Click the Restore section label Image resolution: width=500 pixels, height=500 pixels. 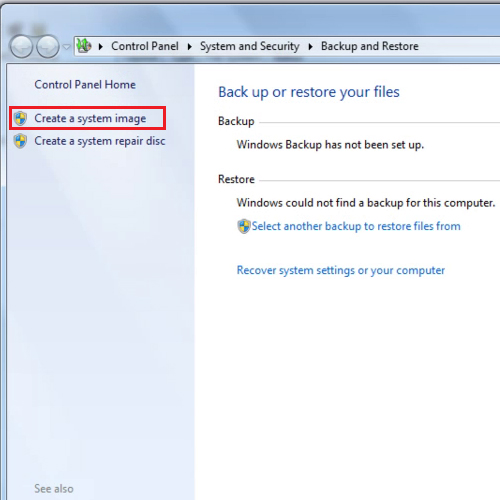click(x=236, y=179)
